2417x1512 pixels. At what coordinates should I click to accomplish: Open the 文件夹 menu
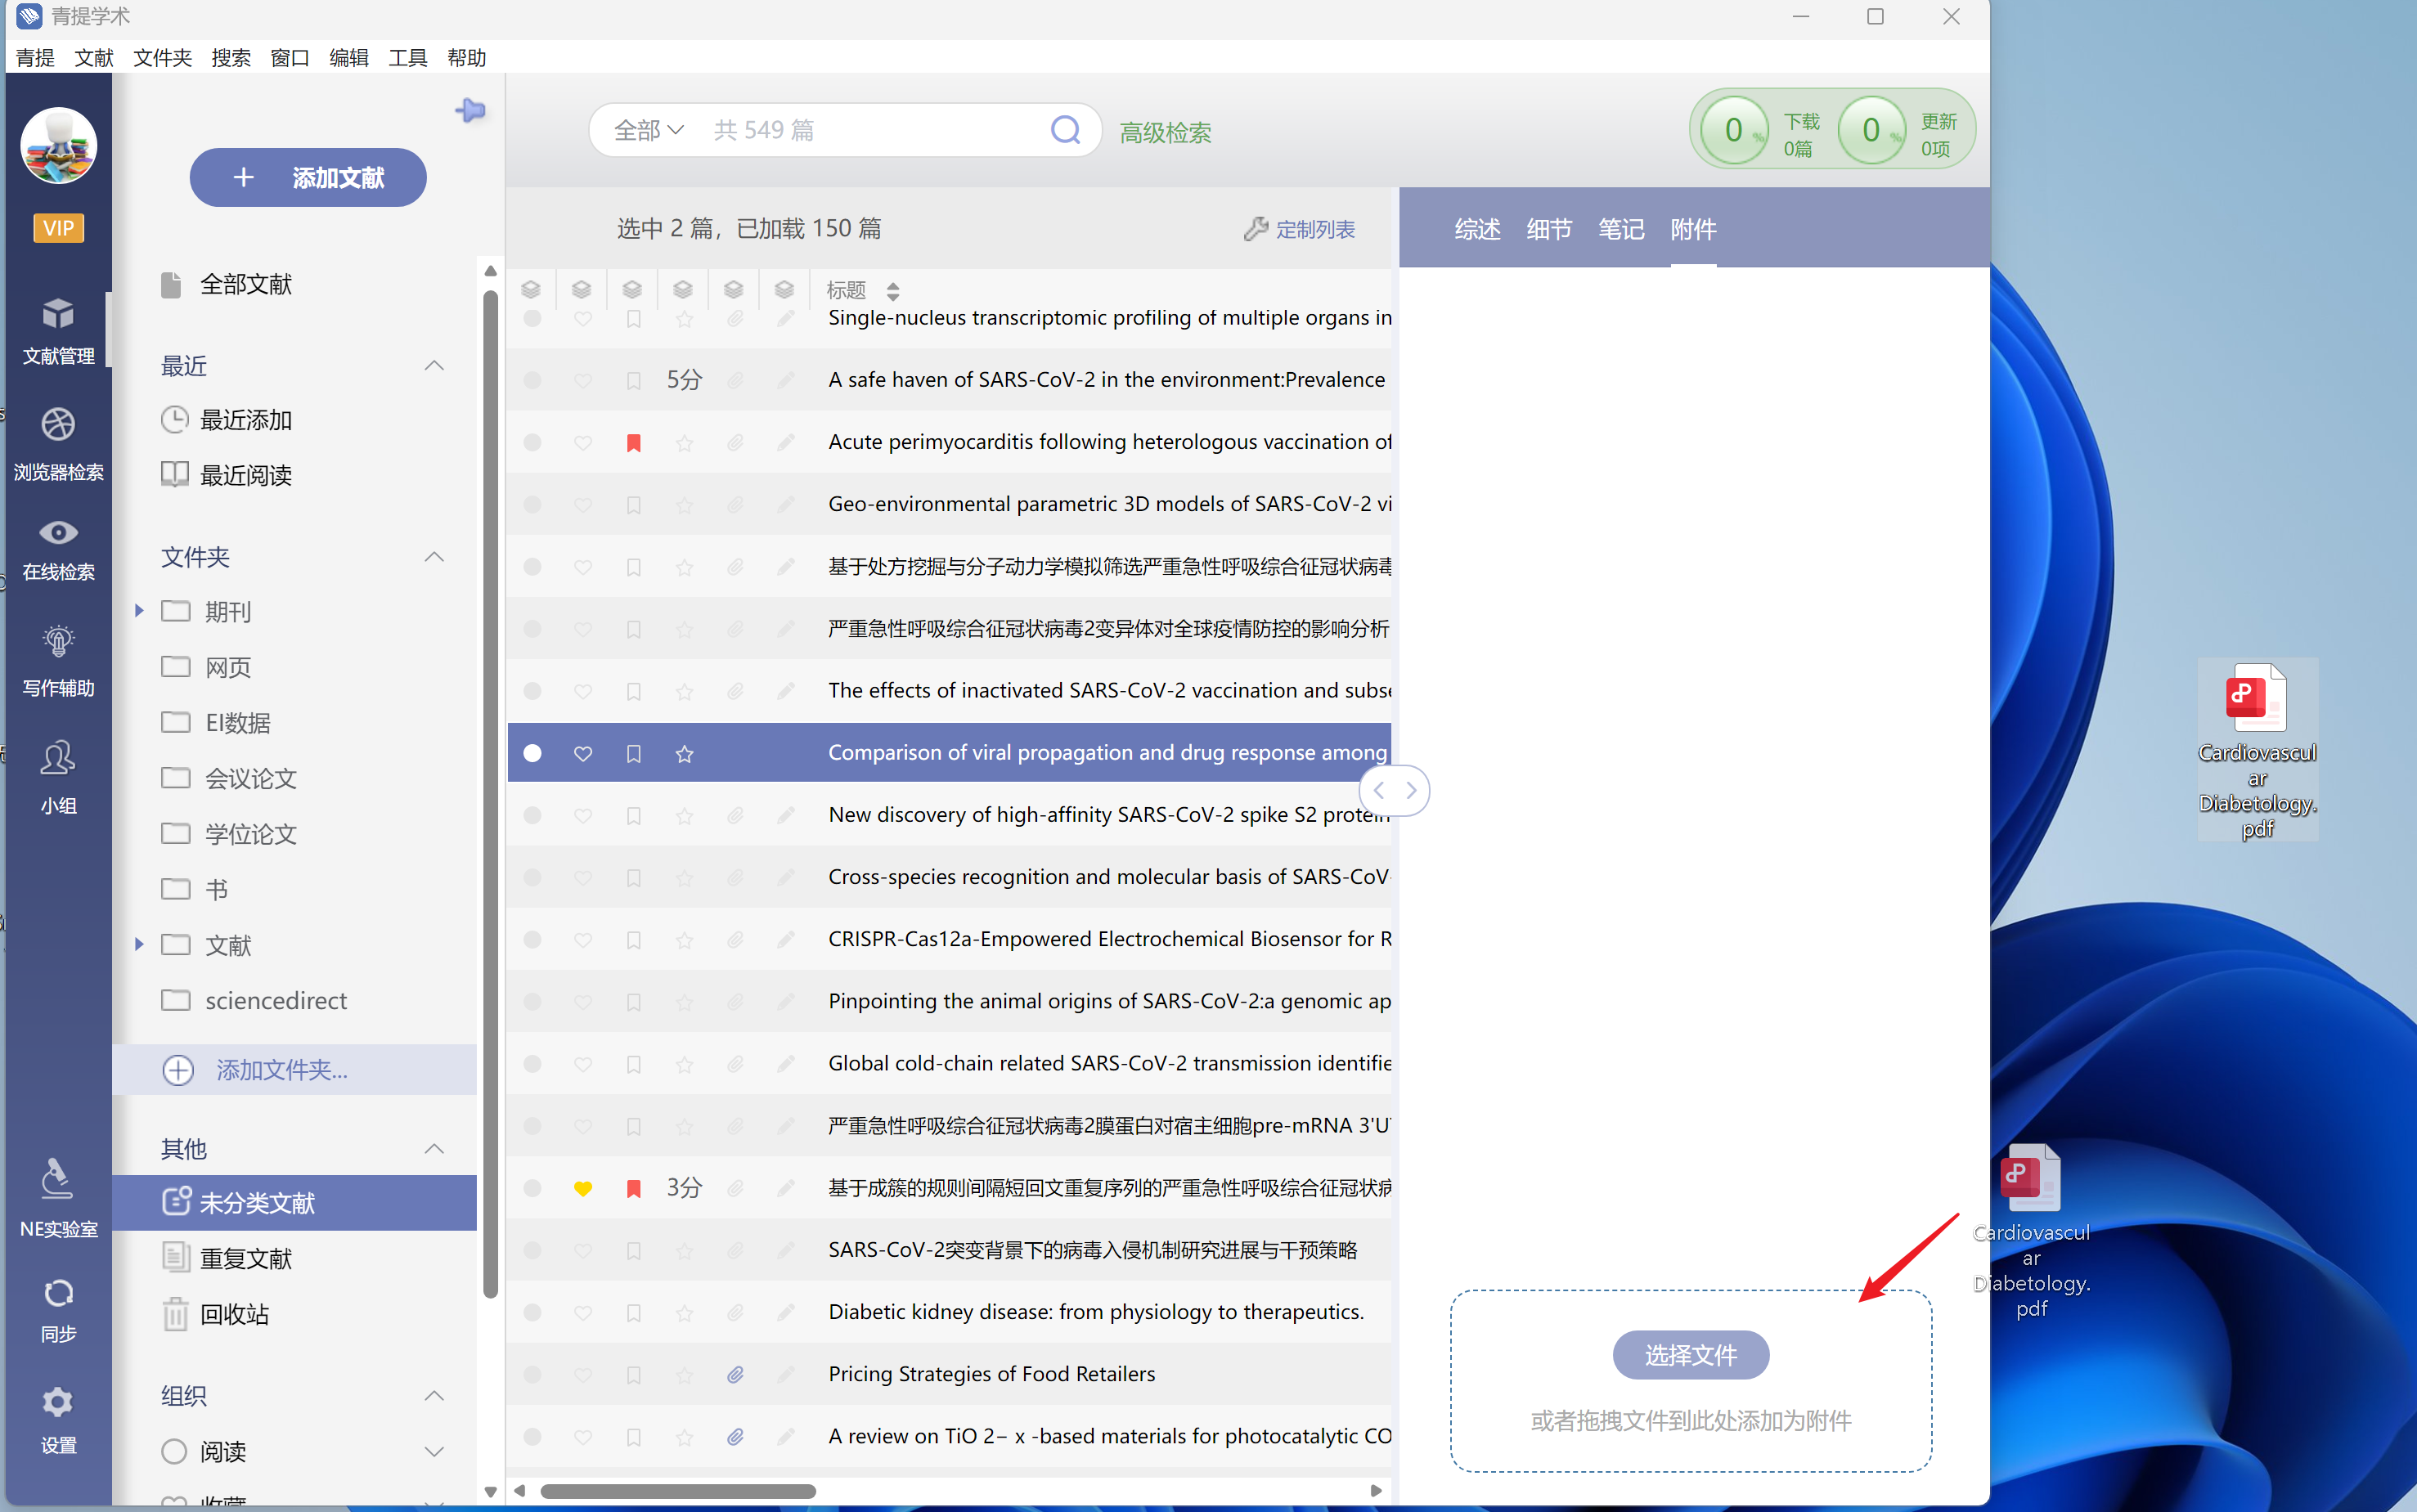point(162,57)
